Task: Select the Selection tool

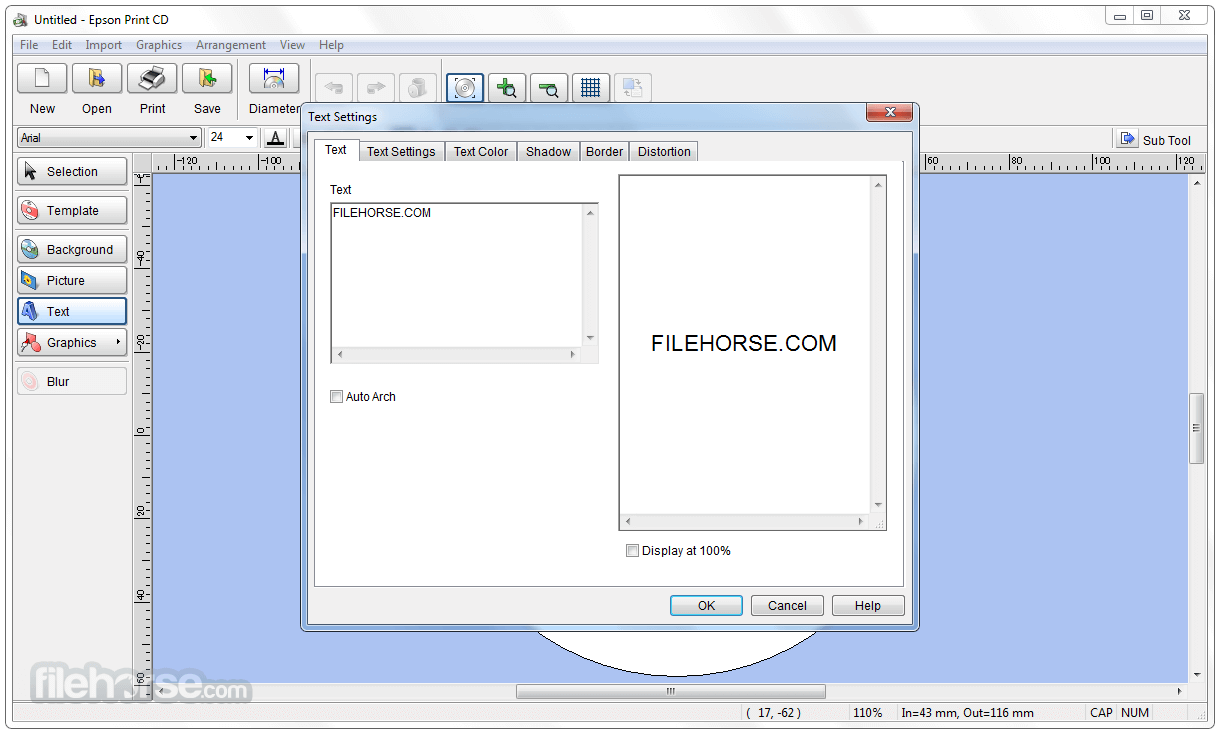Action: pos(72,172)
